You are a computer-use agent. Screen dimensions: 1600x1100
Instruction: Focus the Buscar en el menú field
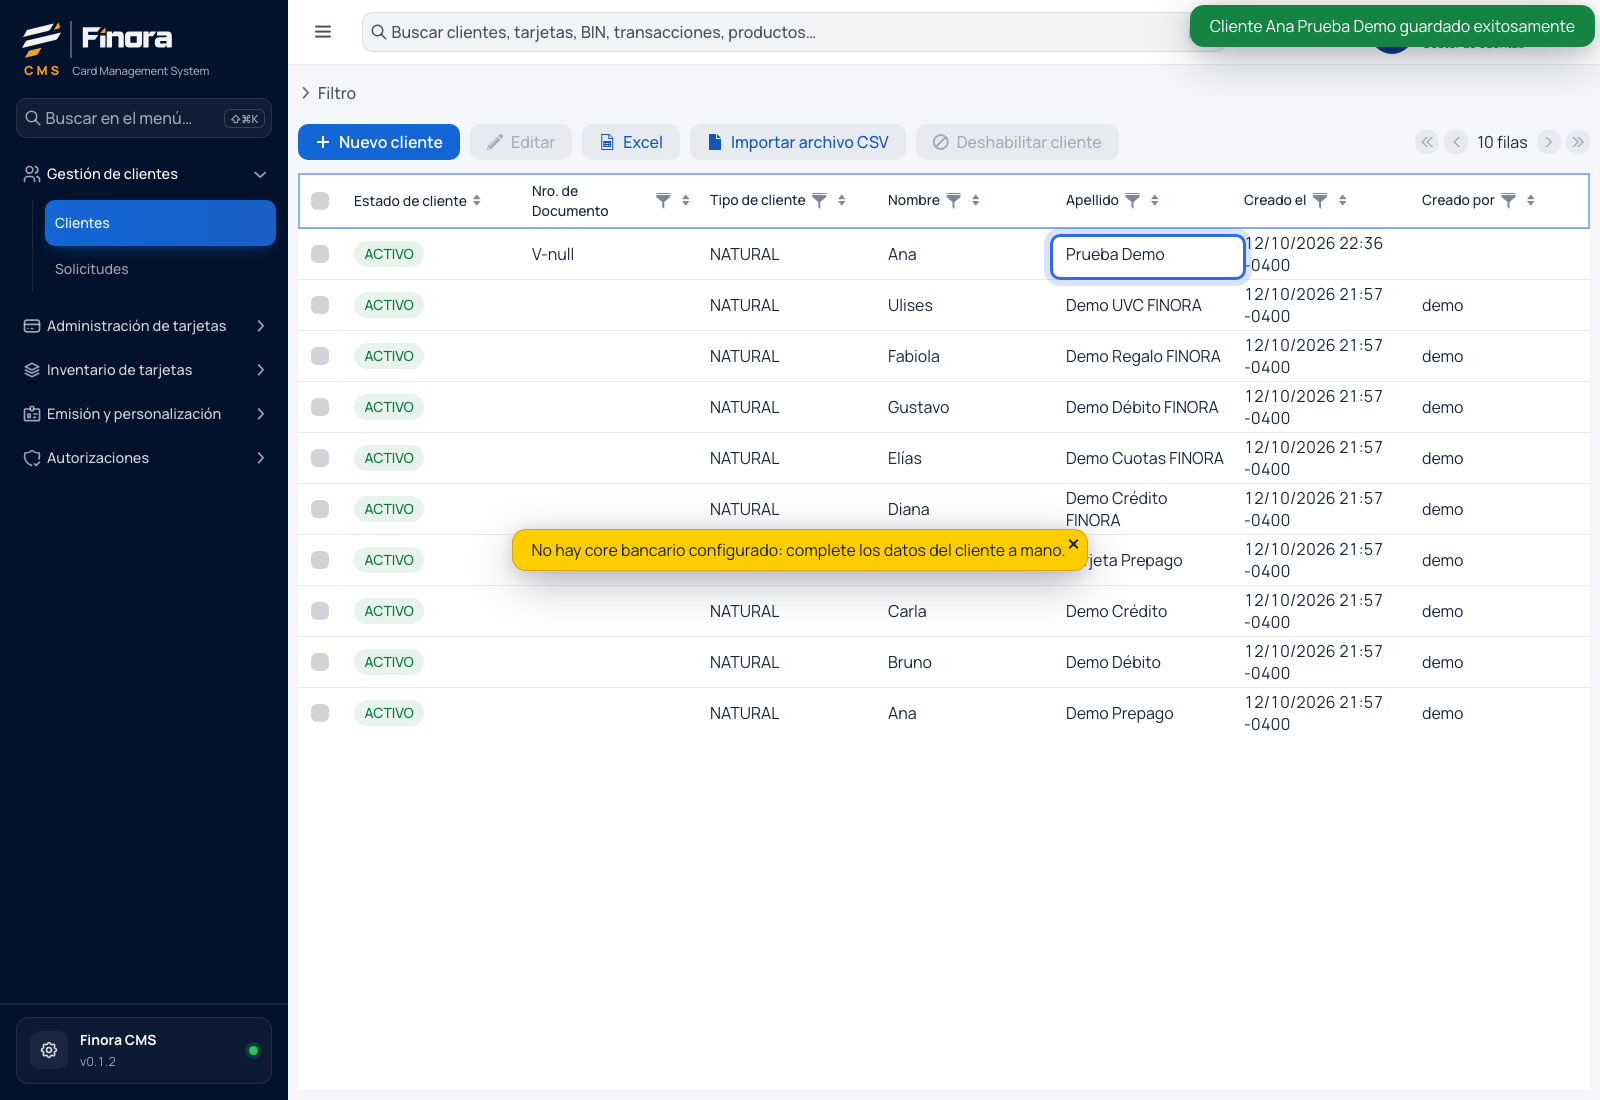pyautogui.click(x=144, y=118)
